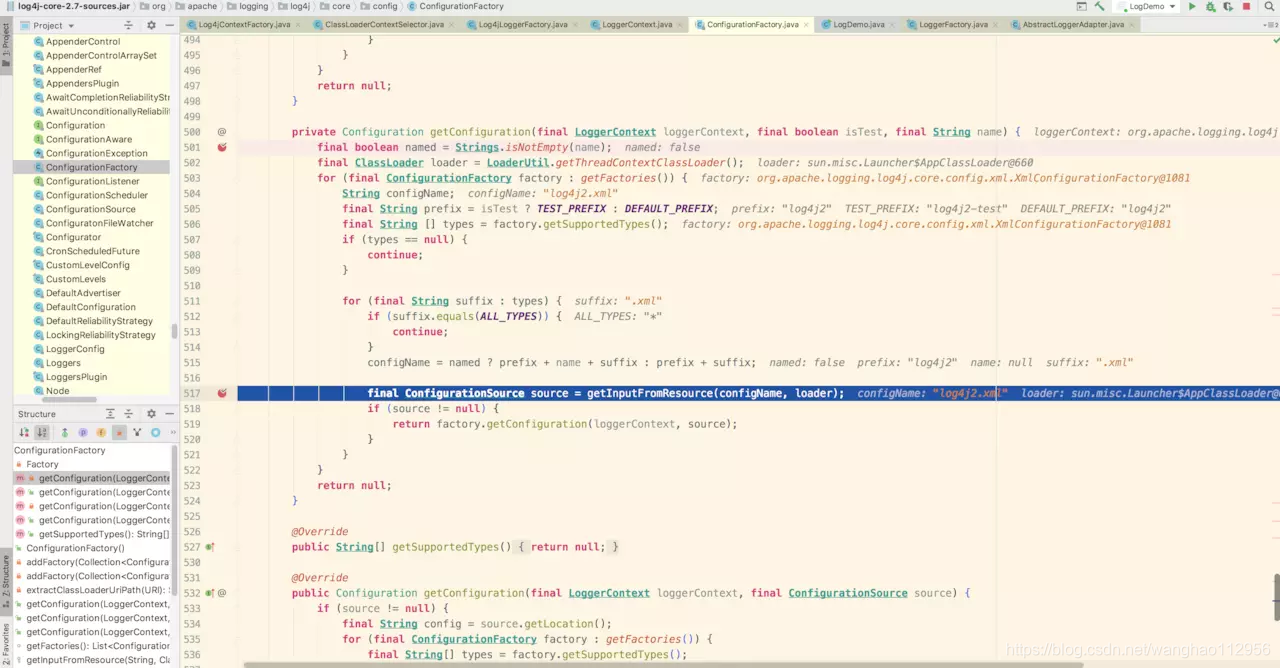Open Search Everywhere magnifier icon
This screenshot has width=1280, height=668.
[1270, 6]
